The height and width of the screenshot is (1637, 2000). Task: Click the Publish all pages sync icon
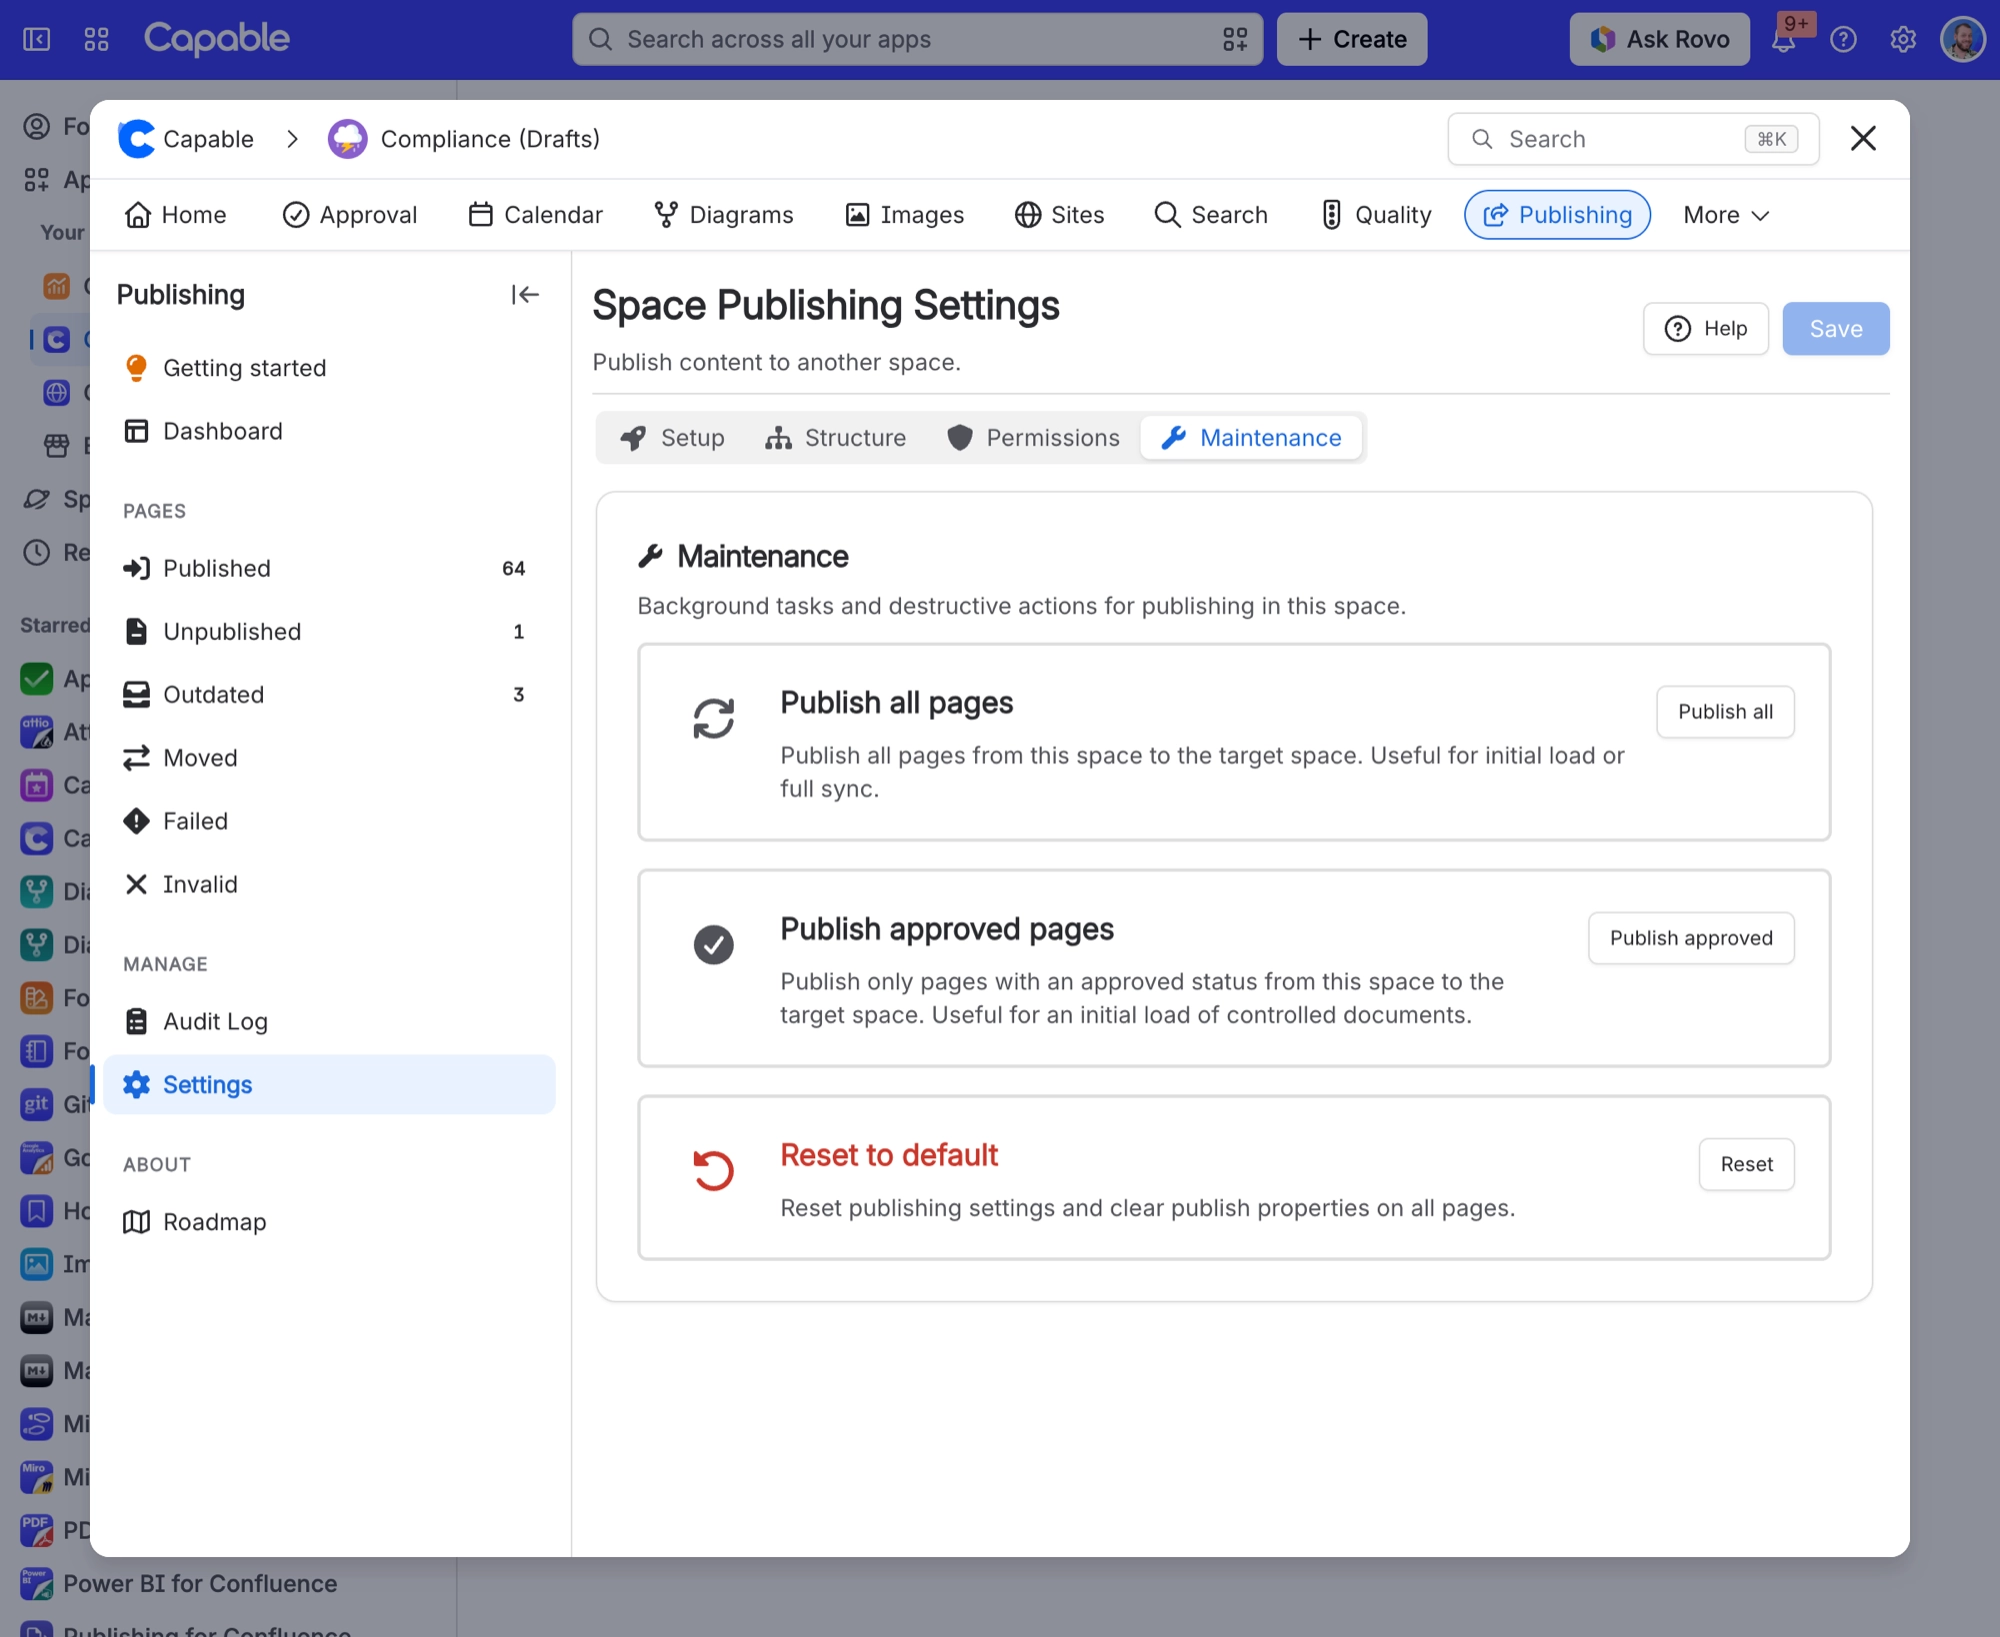coord(714,718)
